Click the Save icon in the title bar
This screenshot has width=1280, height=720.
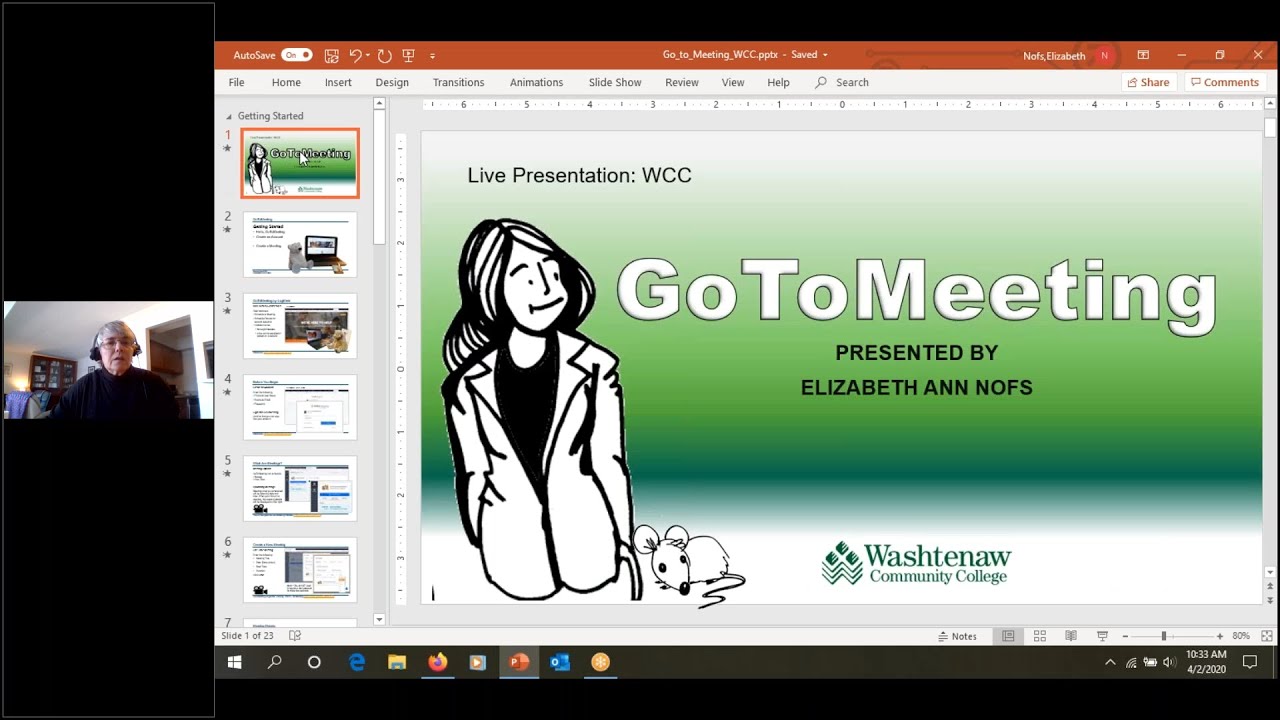click(x=331, y=55)
